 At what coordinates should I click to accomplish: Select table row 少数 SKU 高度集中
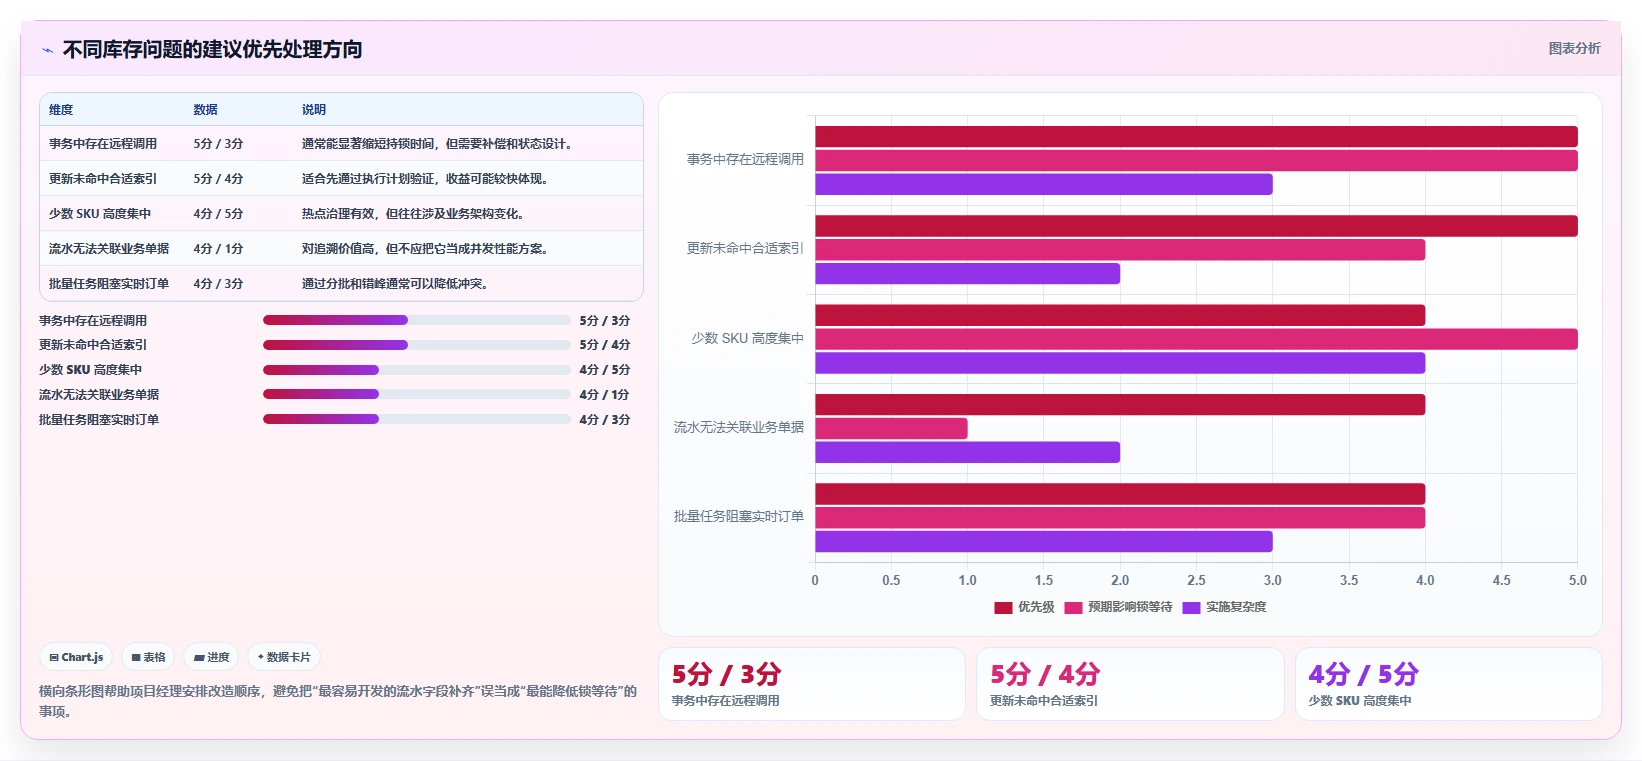point(341,214)
